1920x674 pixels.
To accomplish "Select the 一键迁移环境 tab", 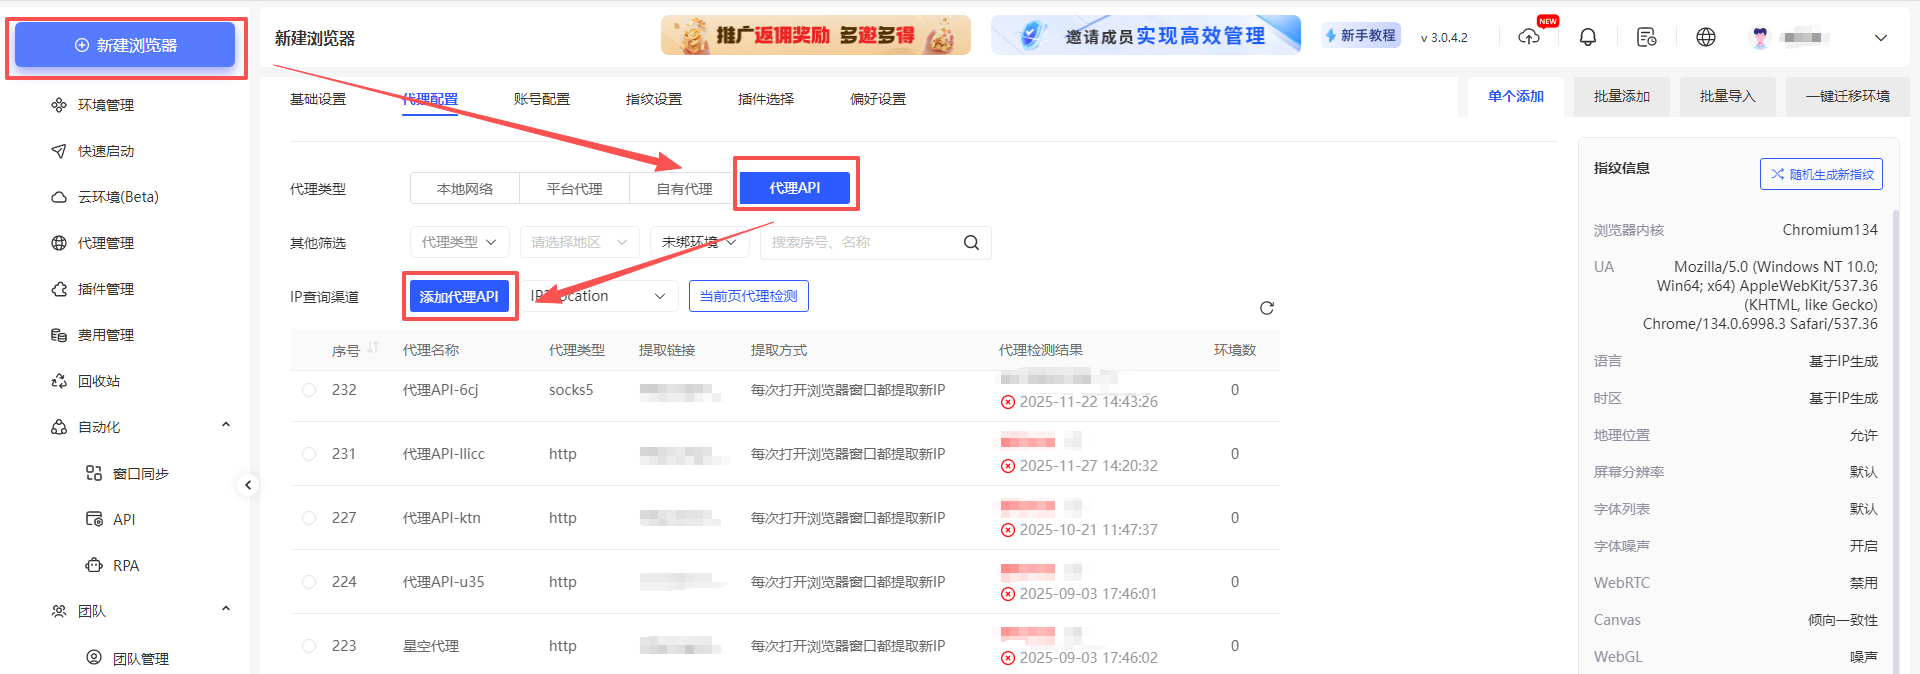I will [1848, 97].
